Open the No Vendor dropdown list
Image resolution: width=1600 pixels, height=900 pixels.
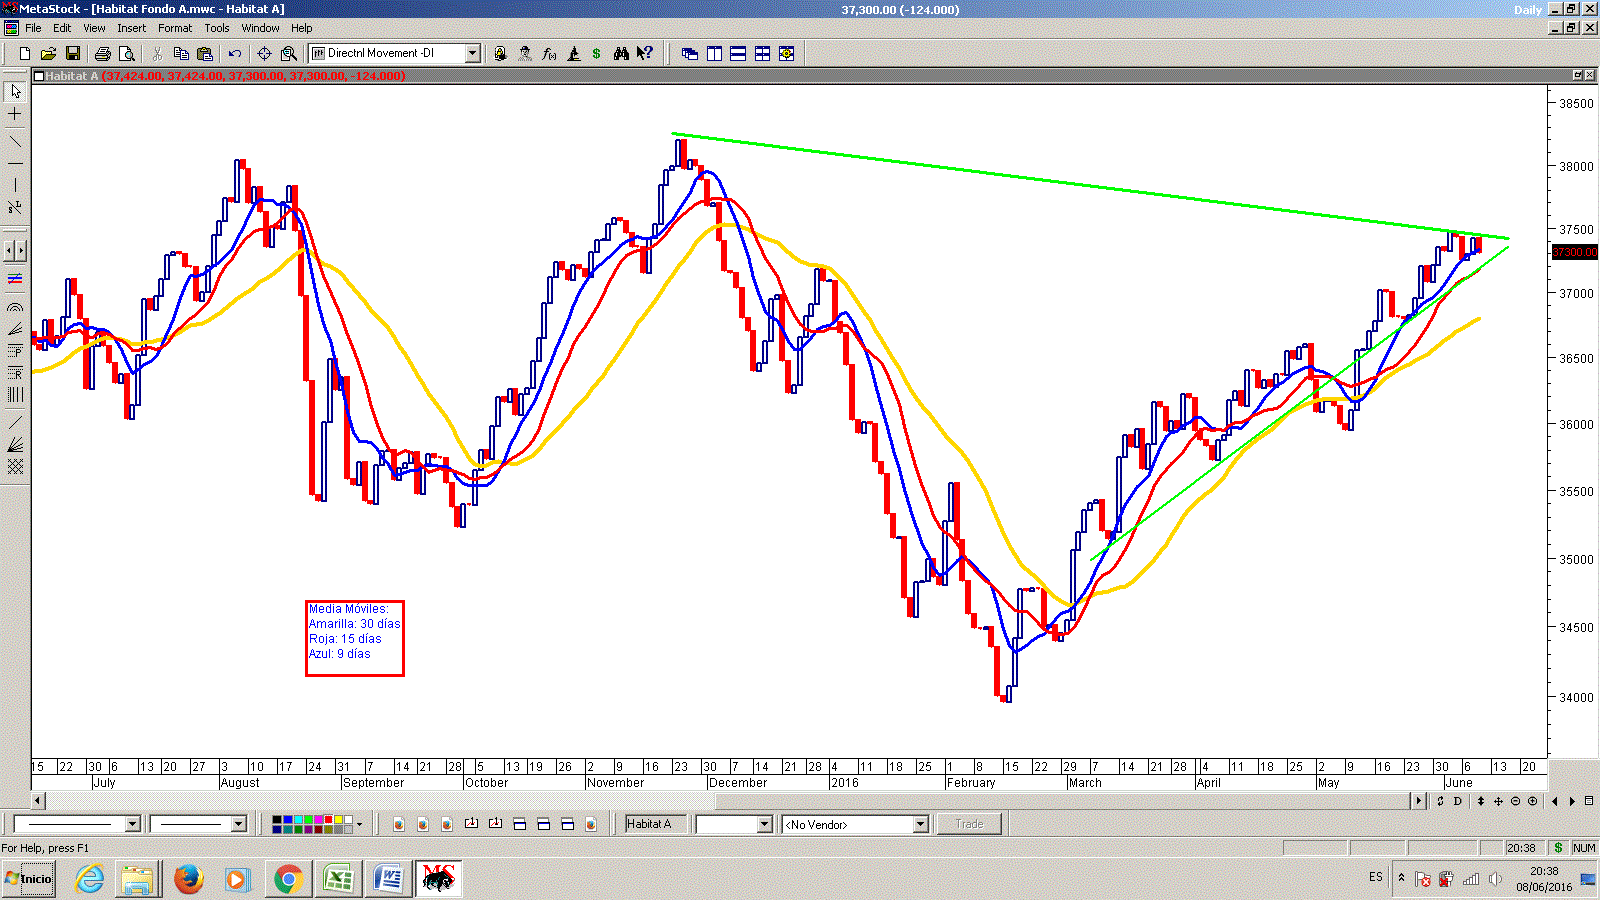pyautogui.click(x=920, y=824)
